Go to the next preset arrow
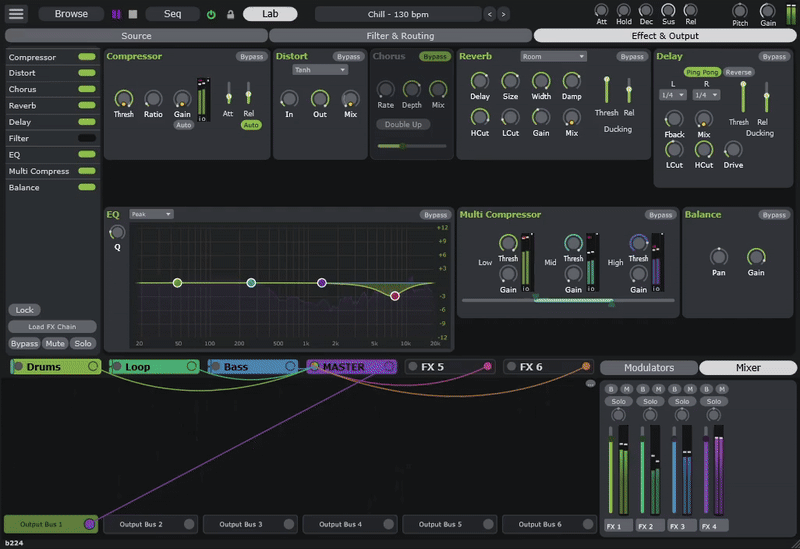Image resolution: width=800 pixels, height=549 pixels. pos(504,14)
